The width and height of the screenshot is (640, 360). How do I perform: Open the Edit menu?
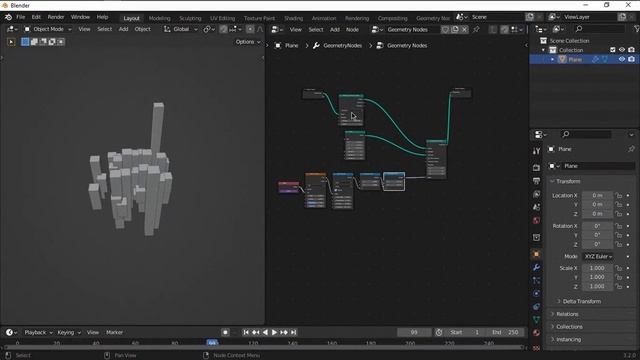pyautogui.click(x=36, y=17)
